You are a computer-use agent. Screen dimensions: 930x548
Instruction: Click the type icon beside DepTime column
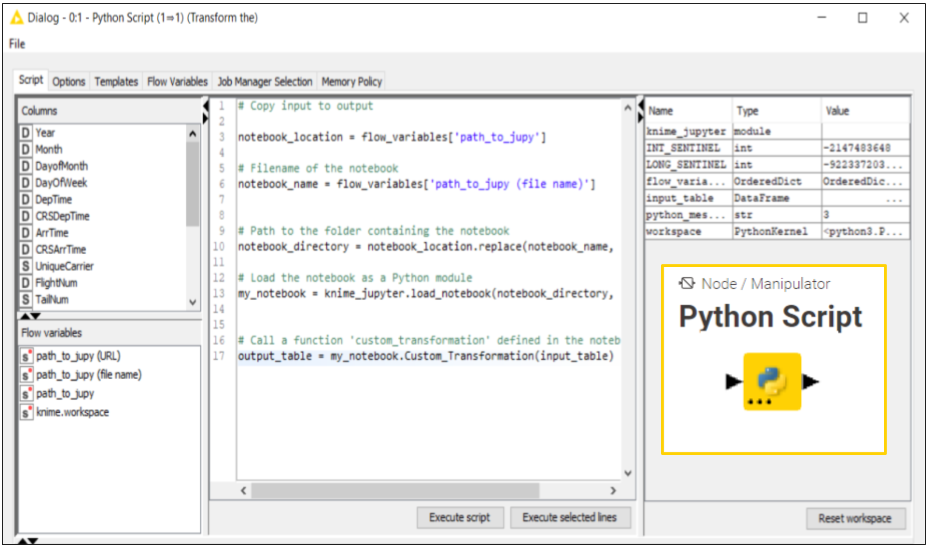click(26, 199)
